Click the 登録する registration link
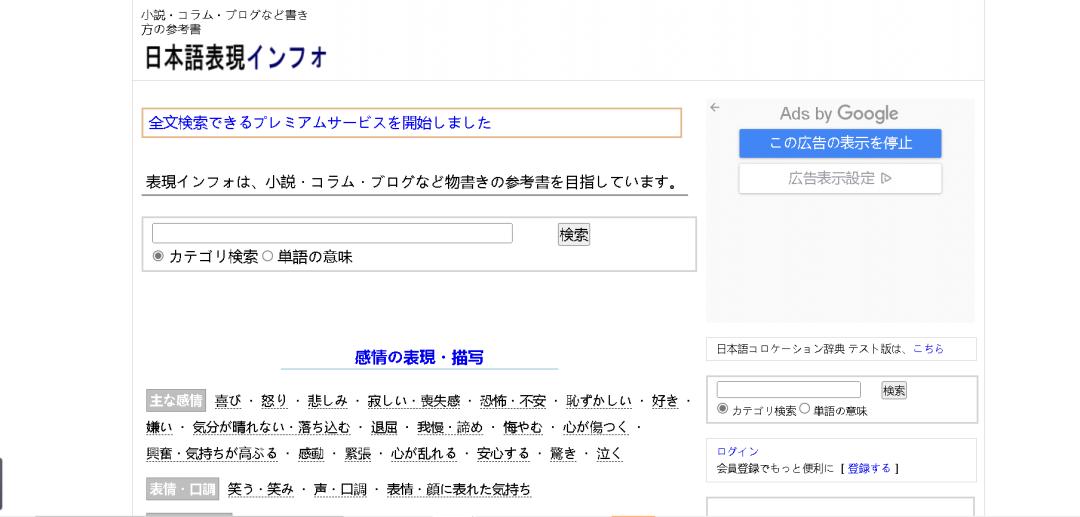 869,468
